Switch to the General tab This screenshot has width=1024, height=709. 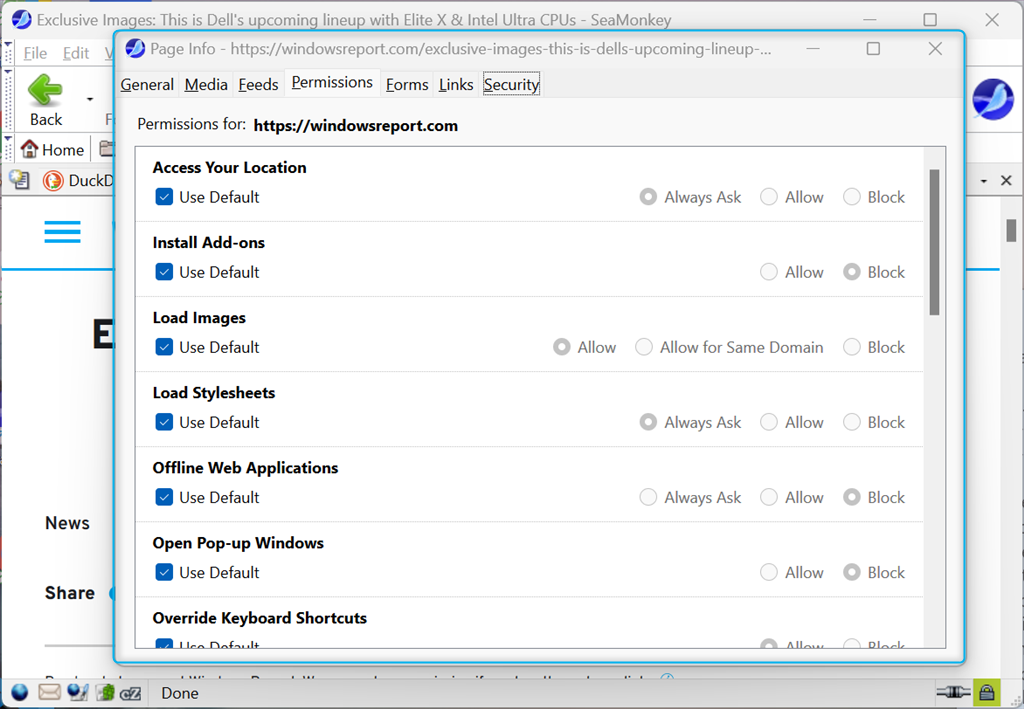pos(147,84)
